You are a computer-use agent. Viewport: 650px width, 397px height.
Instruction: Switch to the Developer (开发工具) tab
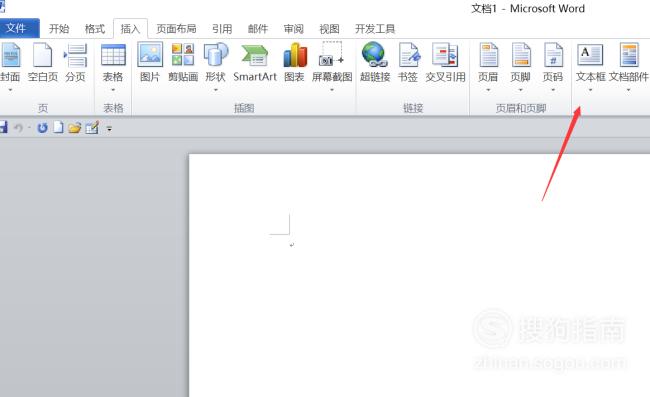(x=375, y=29)
